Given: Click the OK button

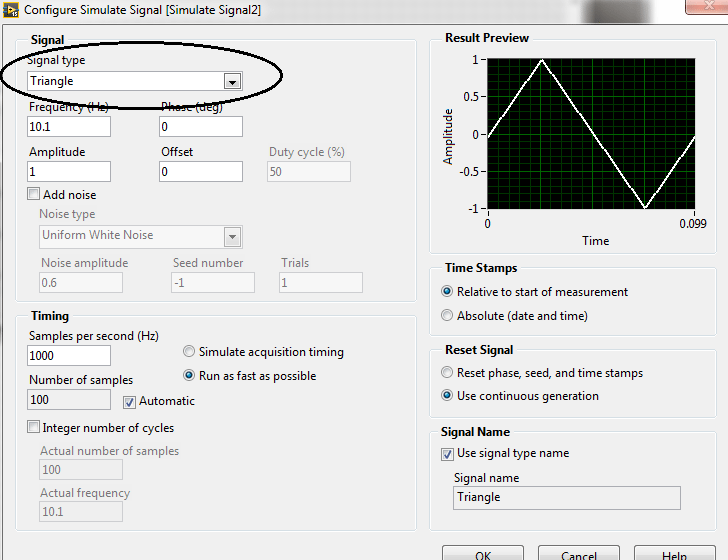Looking at the screenshot, I should click(483, 553).
